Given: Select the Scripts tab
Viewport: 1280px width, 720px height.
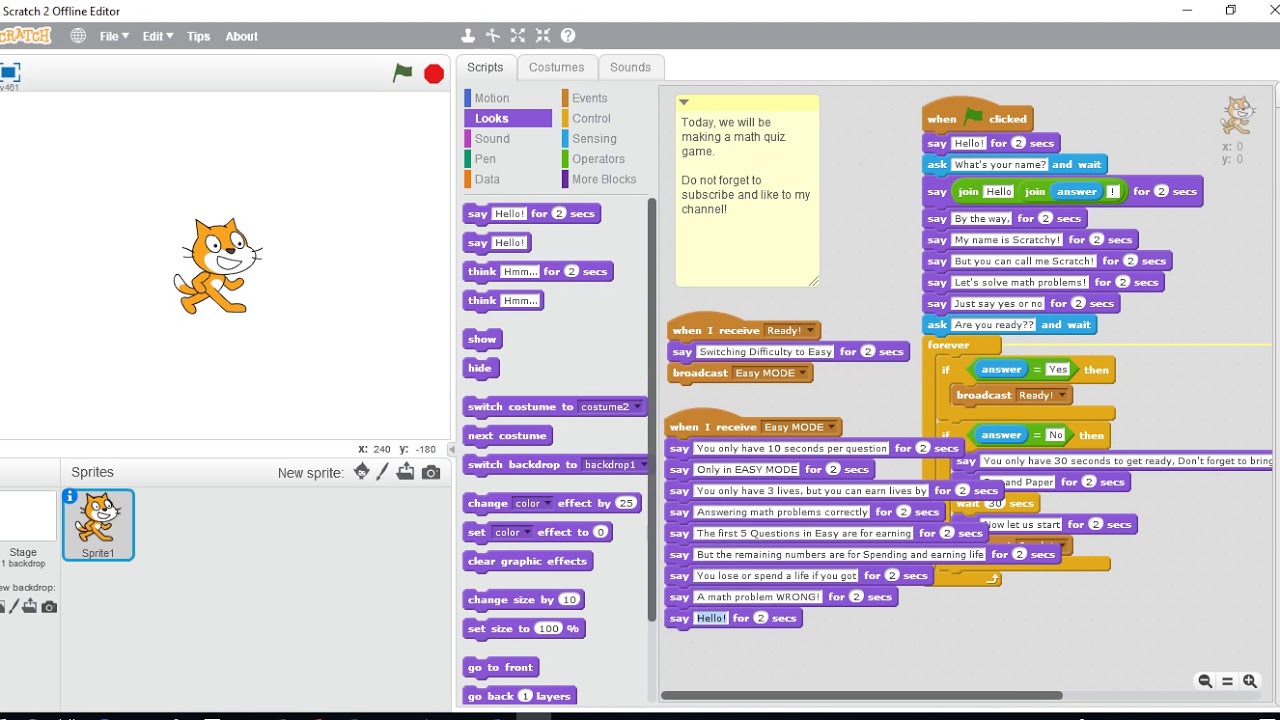Looking at the screenshot, I should (x=485, y=67).
